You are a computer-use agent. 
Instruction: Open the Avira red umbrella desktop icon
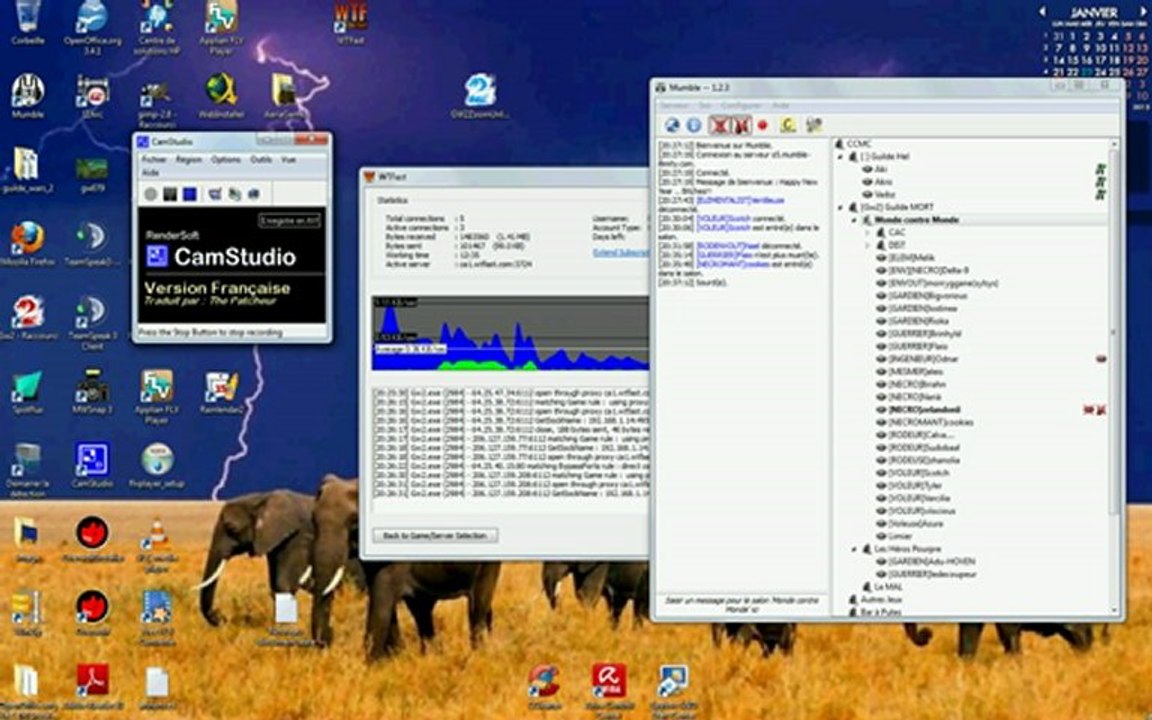point(610,691)
